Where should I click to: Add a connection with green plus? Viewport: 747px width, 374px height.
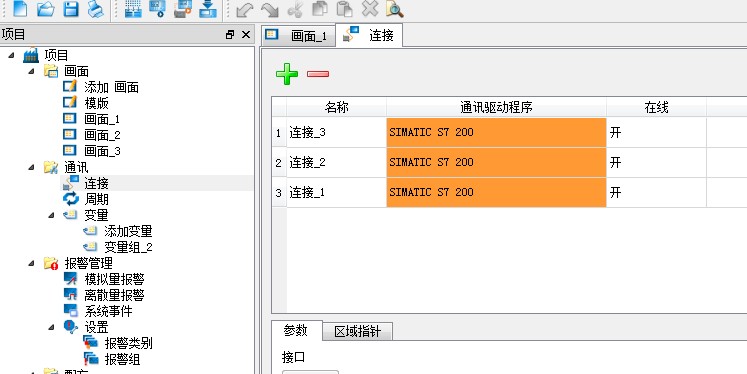287,74
